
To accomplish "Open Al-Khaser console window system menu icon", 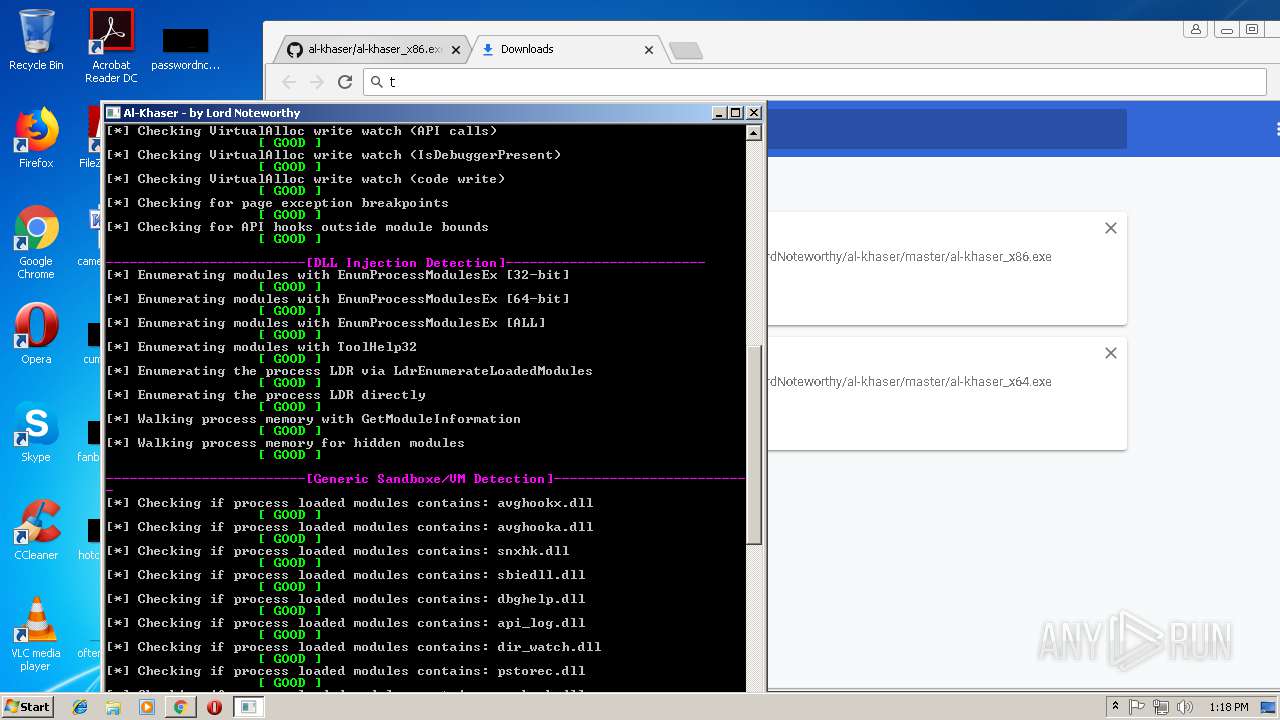I will (x=113, y=113).
